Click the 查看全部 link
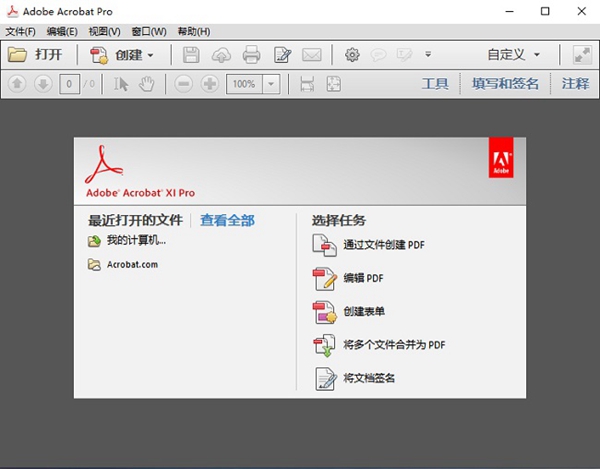 tap(227, 220)
